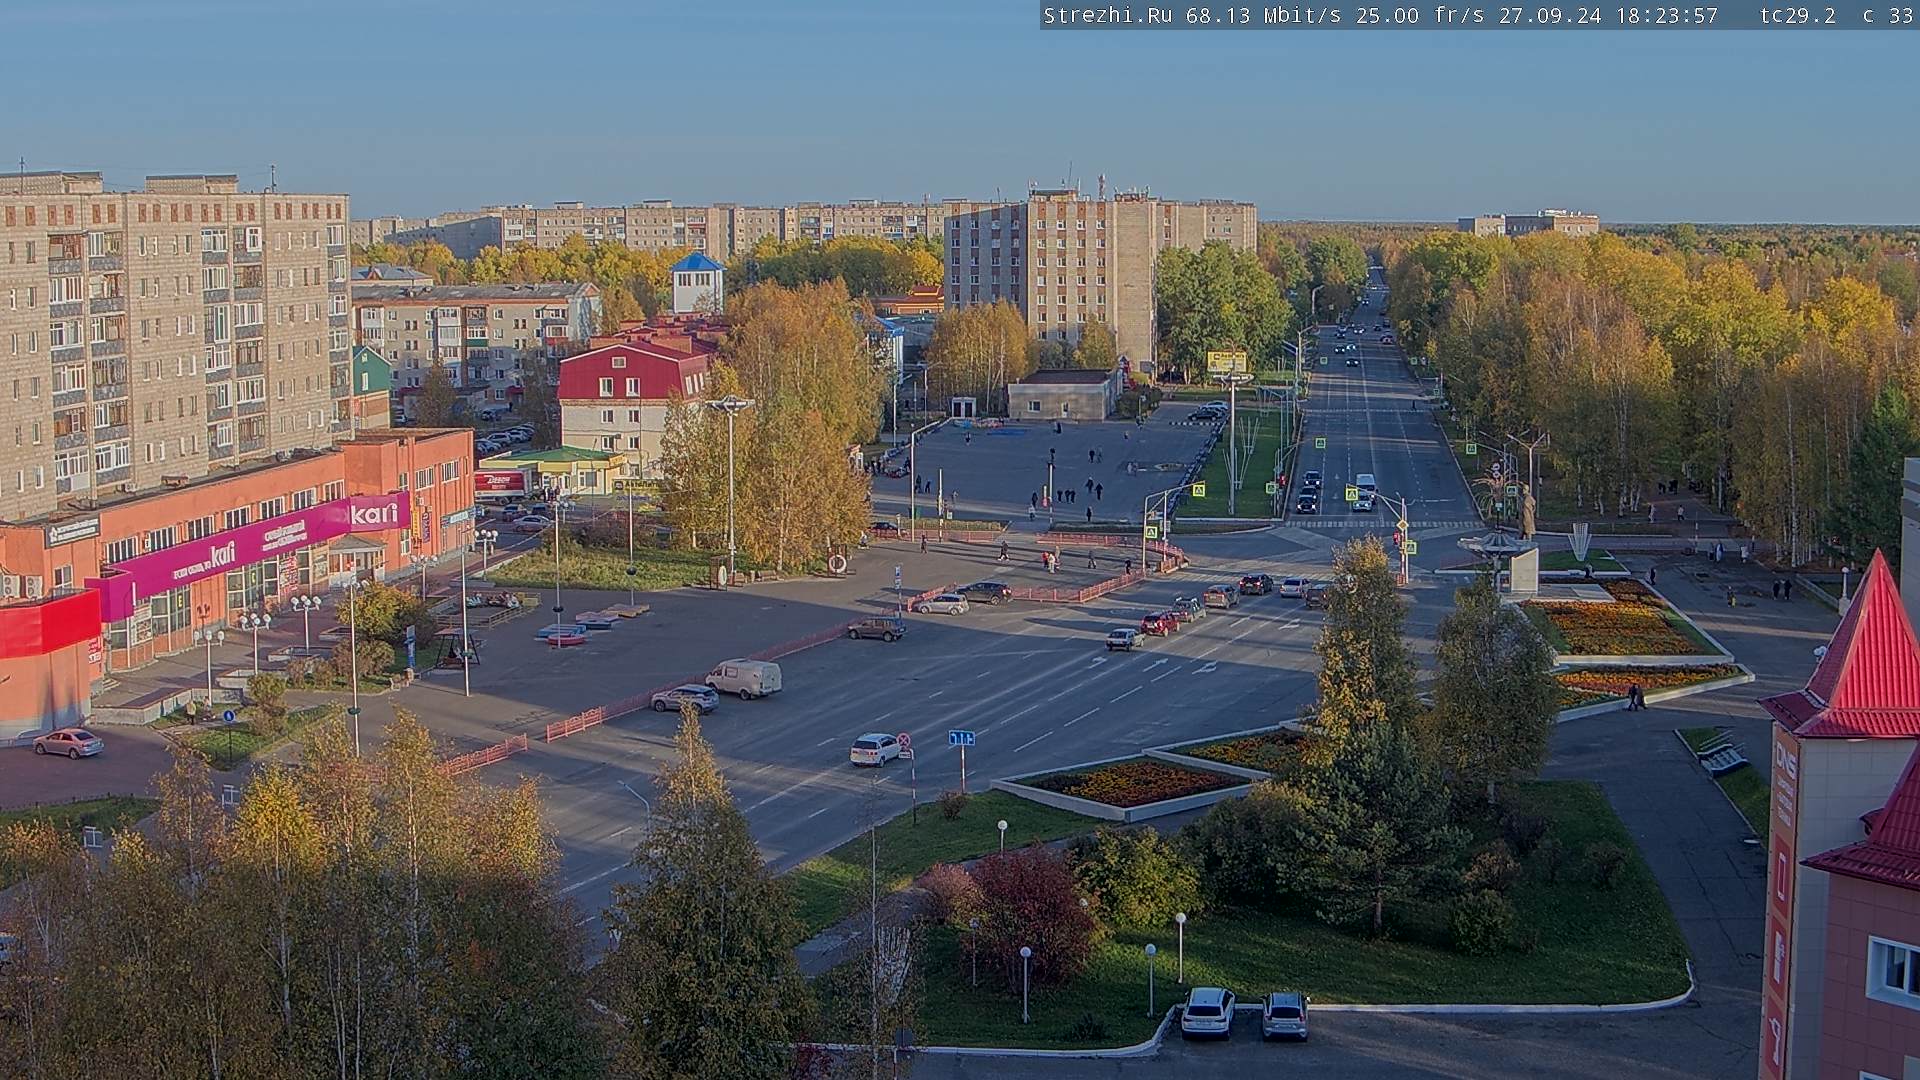Click the Strezhi.Ru label in the overlay

tap(1110, 15)
